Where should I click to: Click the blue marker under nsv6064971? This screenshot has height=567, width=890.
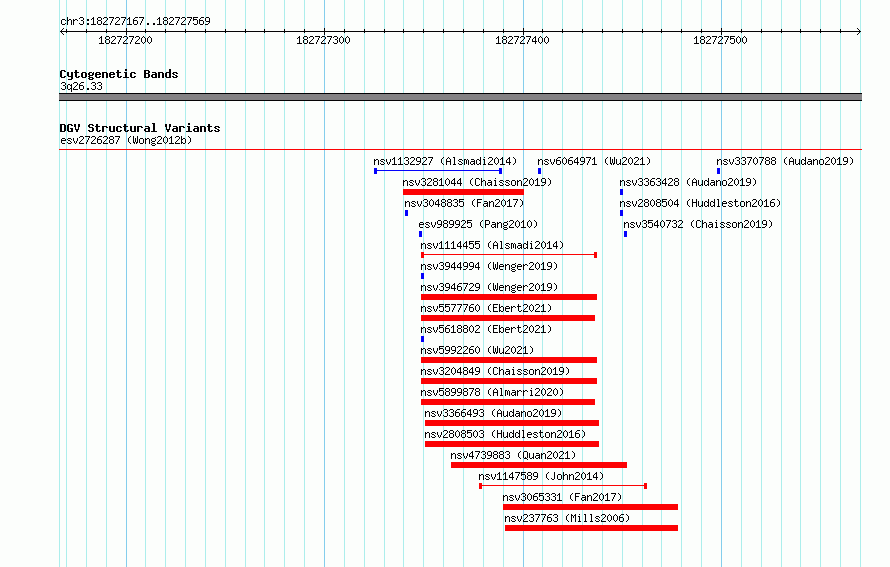pos(539,171)
